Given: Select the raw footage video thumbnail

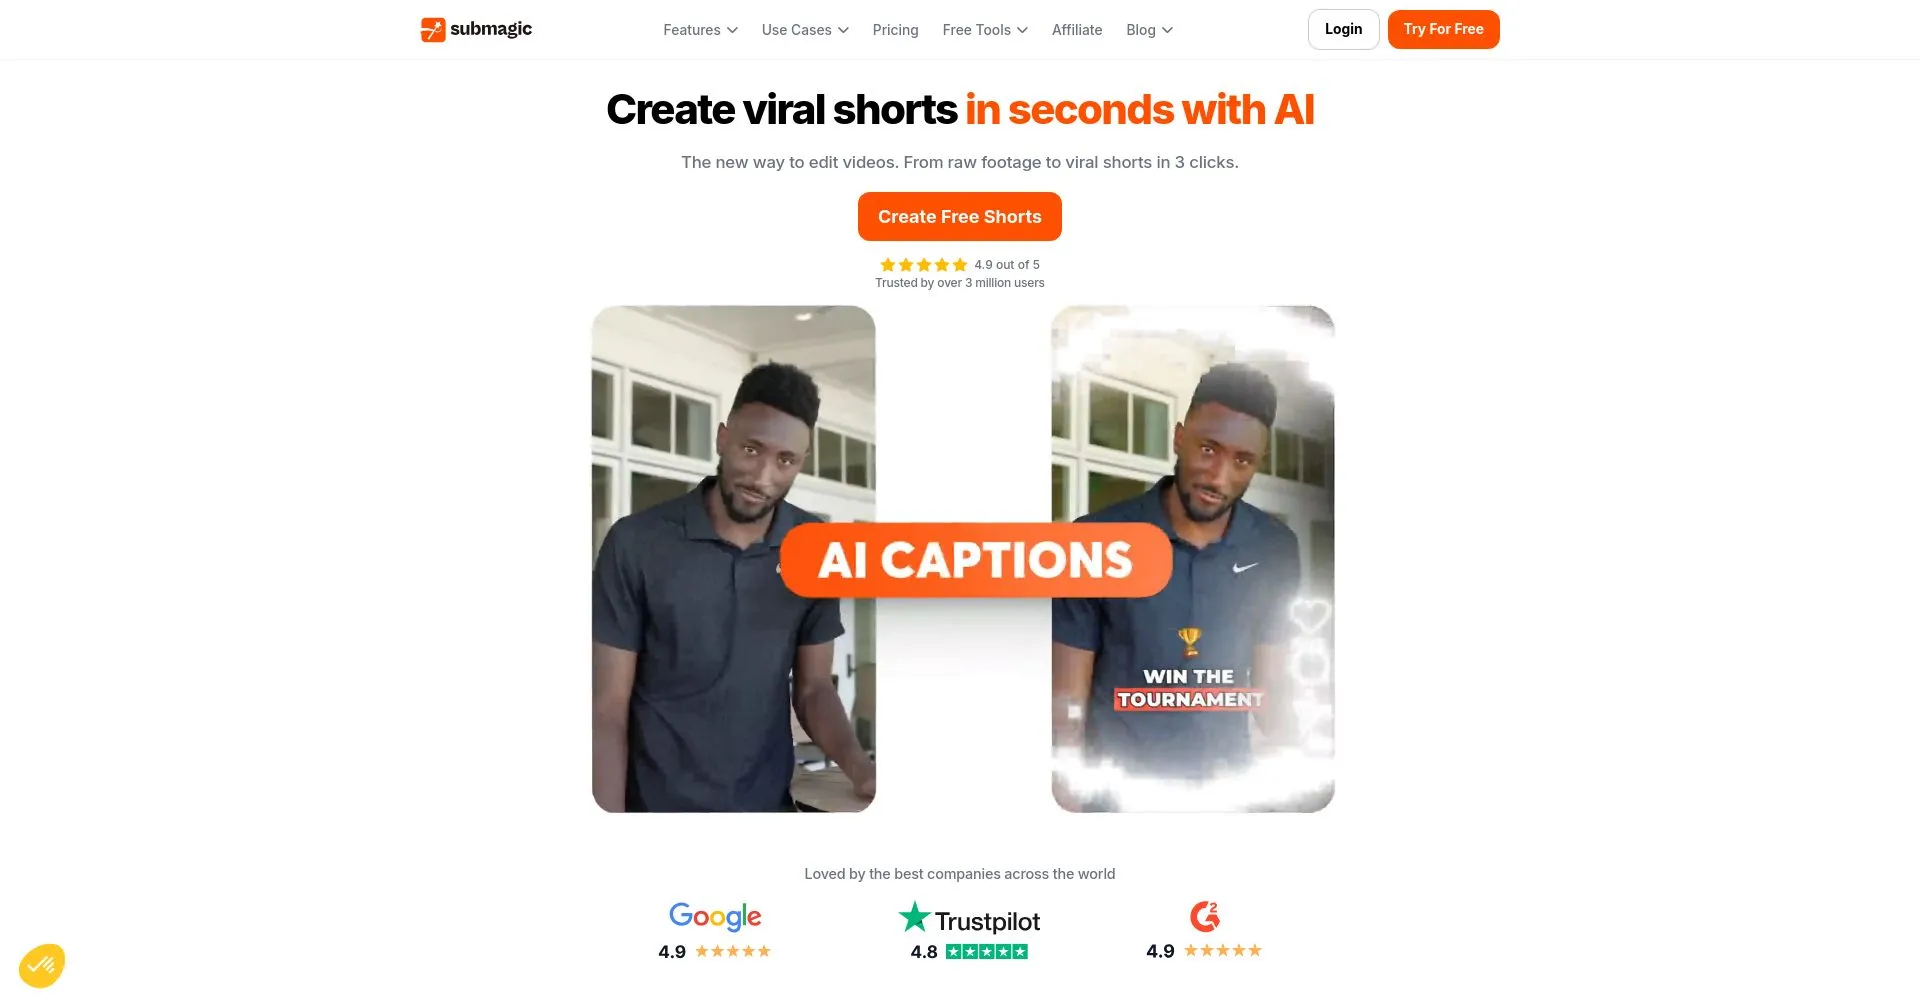Looking at the screenshot, I should (733, 559).
